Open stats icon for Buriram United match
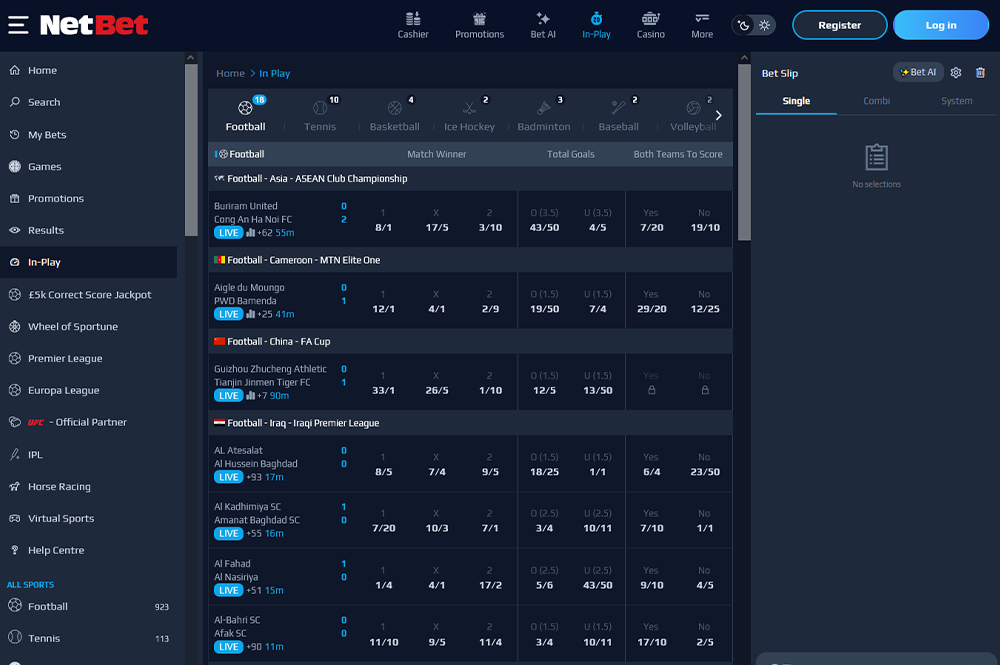Viewport: 1000px width, 665px height. point(251,233)
